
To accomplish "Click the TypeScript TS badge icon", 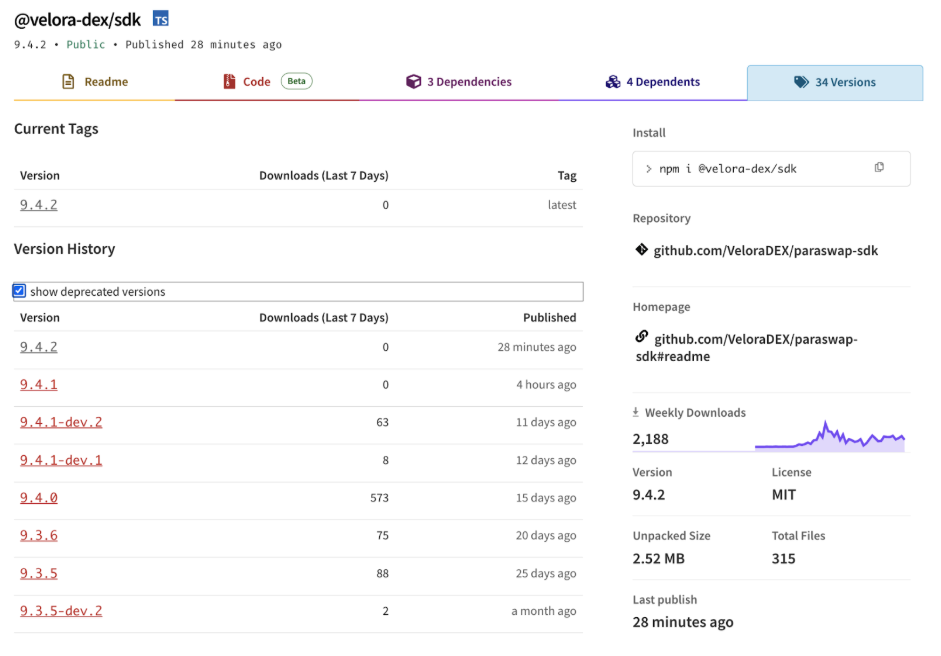I will (x=161, y=19).
